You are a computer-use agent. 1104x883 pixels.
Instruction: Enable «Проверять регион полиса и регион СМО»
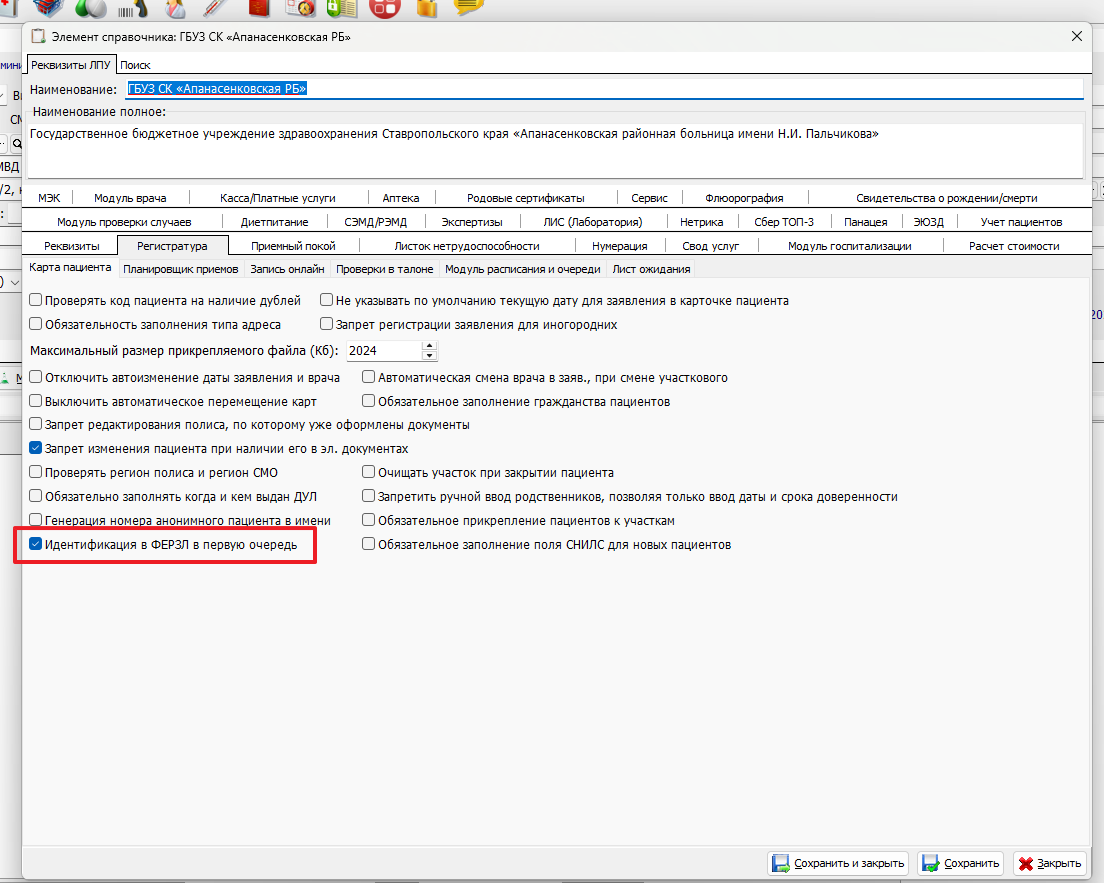35,472
